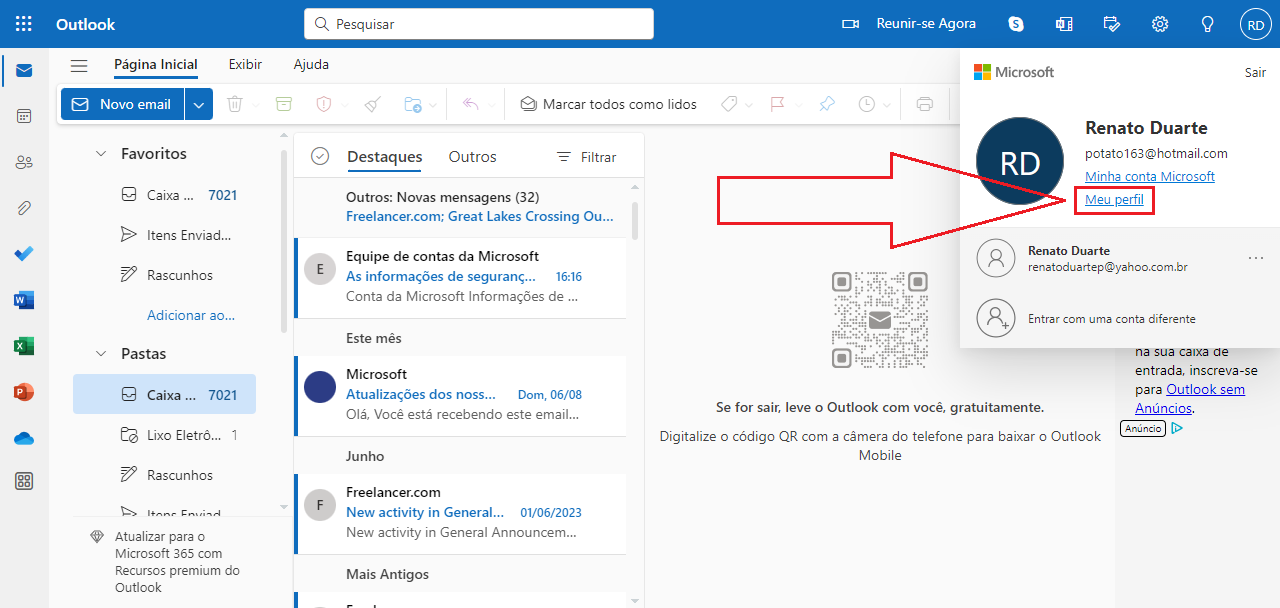Viewport: 1280px width, 608px height.
Task: Open the Tips lightbulb icon
Action: coord(1208,24)
